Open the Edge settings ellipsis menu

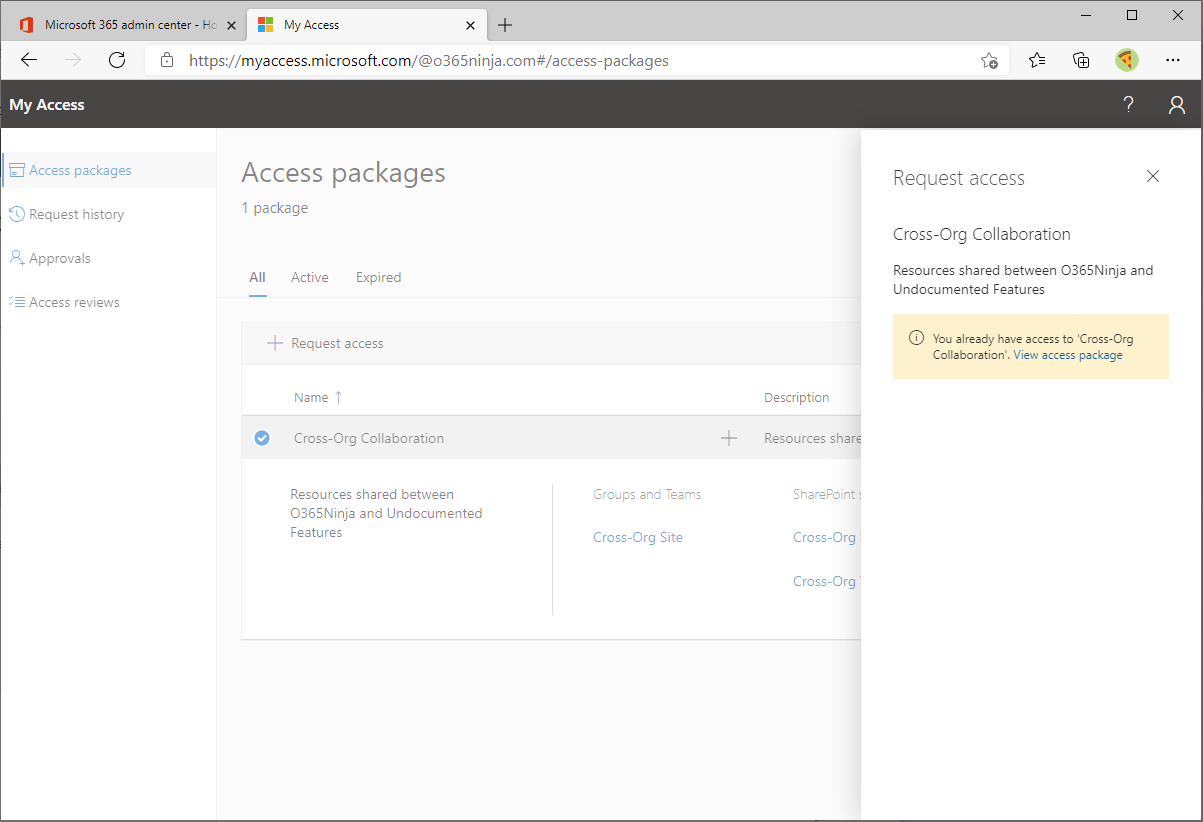1172,60
